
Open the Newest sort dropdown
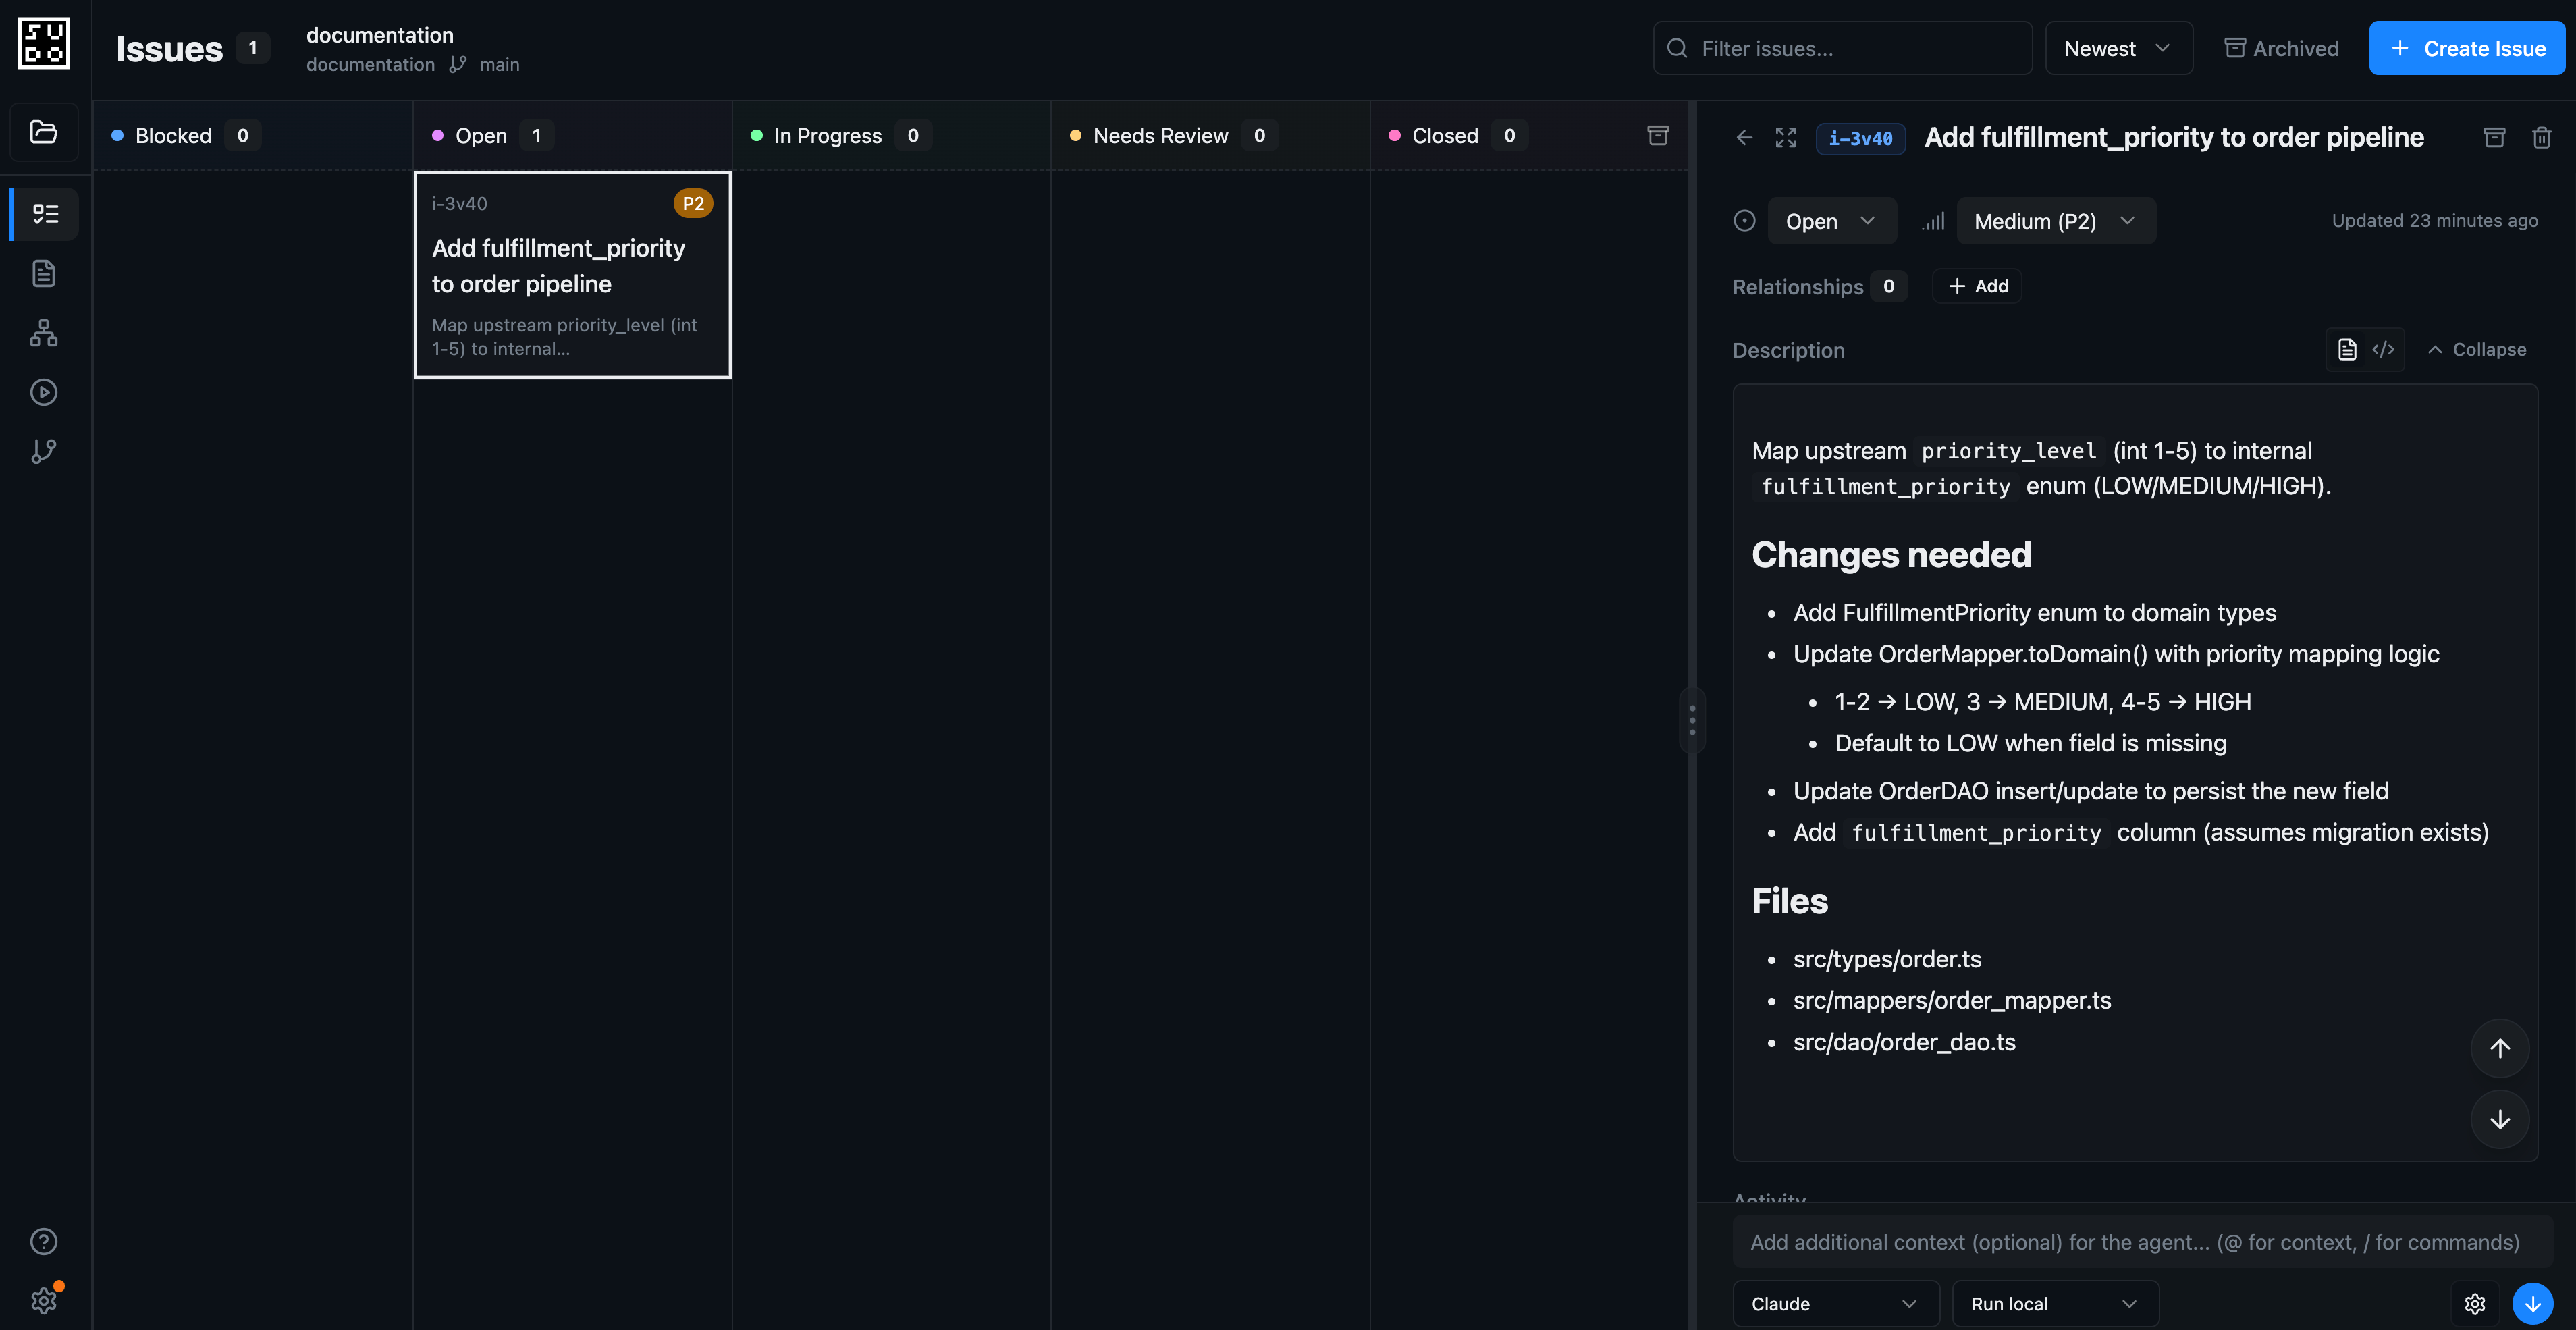coord(2119,48)
